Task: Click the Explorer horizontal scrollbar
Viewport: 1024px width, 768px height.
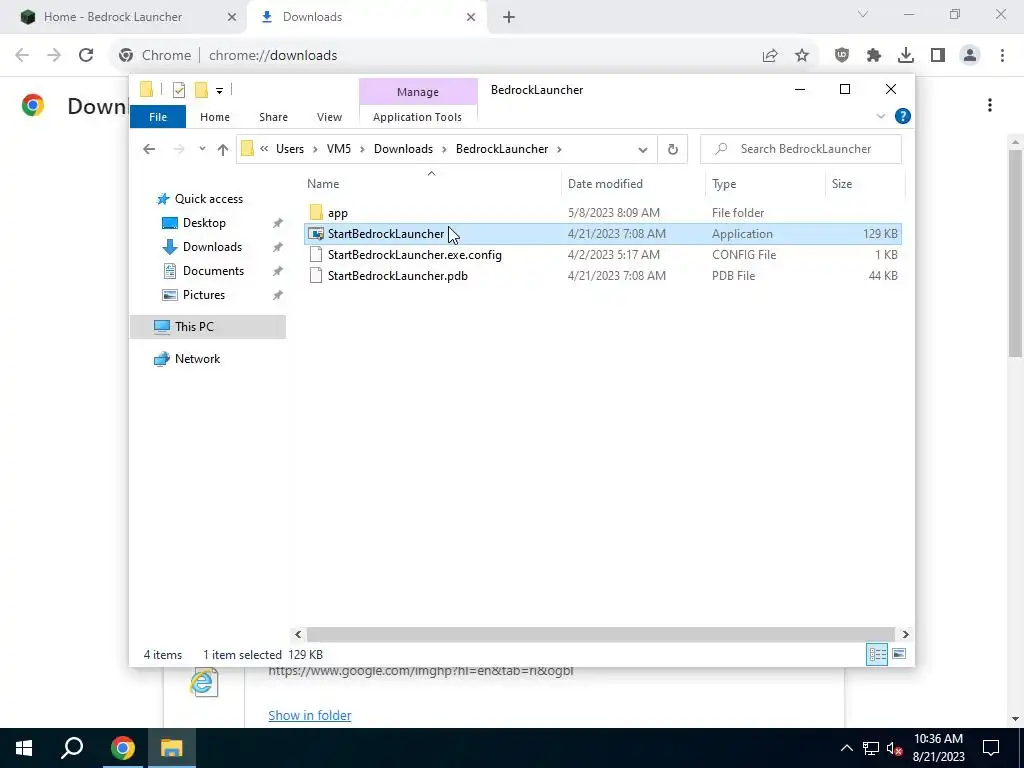Action: click(600, 634)
